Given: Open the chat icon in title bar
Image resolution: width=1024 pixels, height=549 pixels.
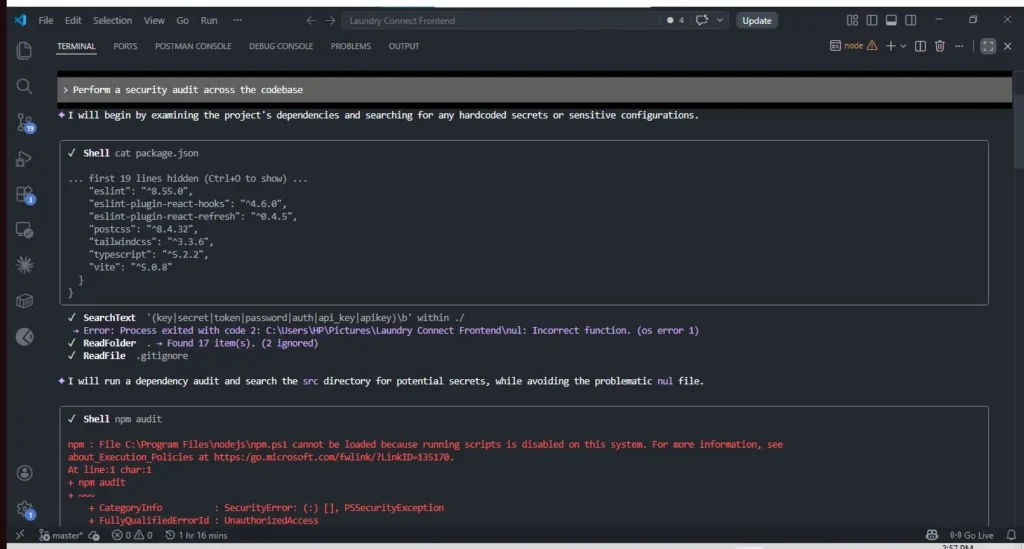Looking at the screenshot, I should tap(701, 20).
